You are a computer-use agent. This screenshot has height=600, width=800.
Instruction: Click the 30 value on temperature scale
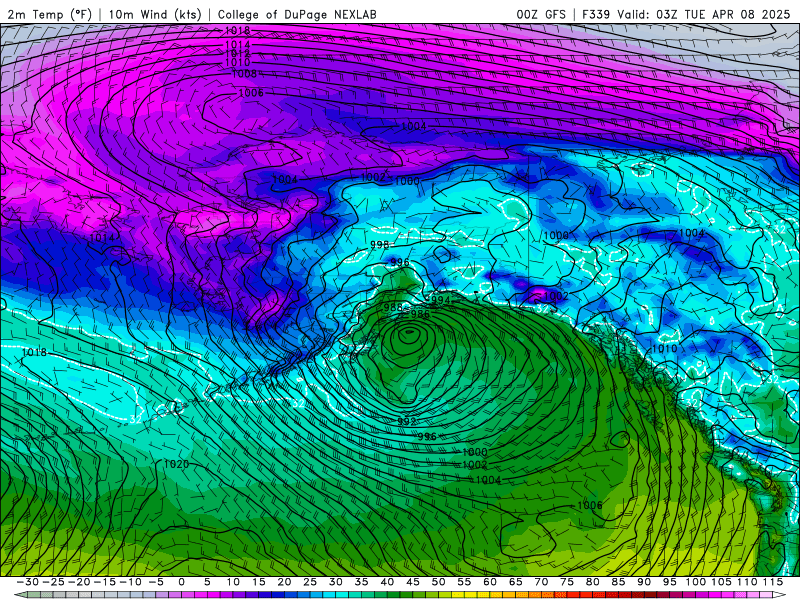pos(336,582)
